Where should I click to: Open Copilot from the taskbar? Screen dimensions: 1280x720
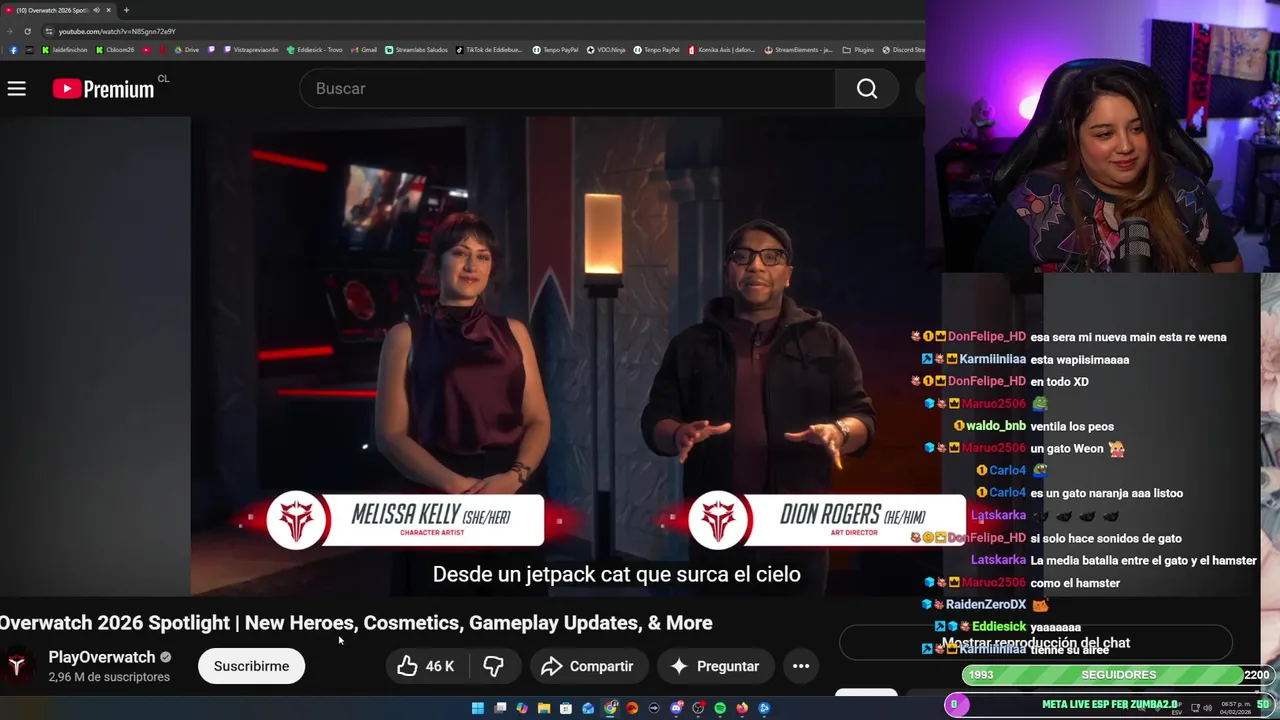pos(522,708)
